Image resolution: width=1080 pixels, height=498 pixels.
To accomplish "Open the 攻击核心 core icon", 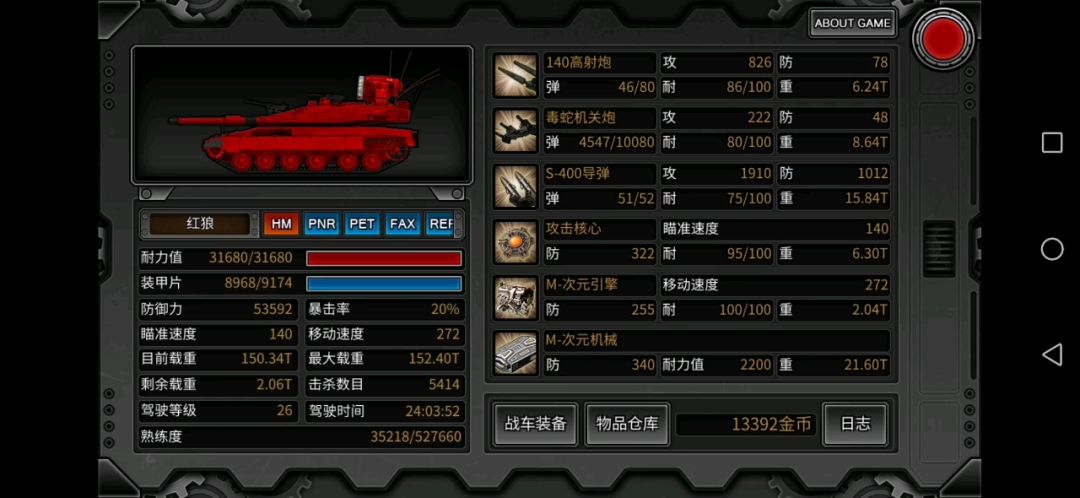I will pos(515,242).
